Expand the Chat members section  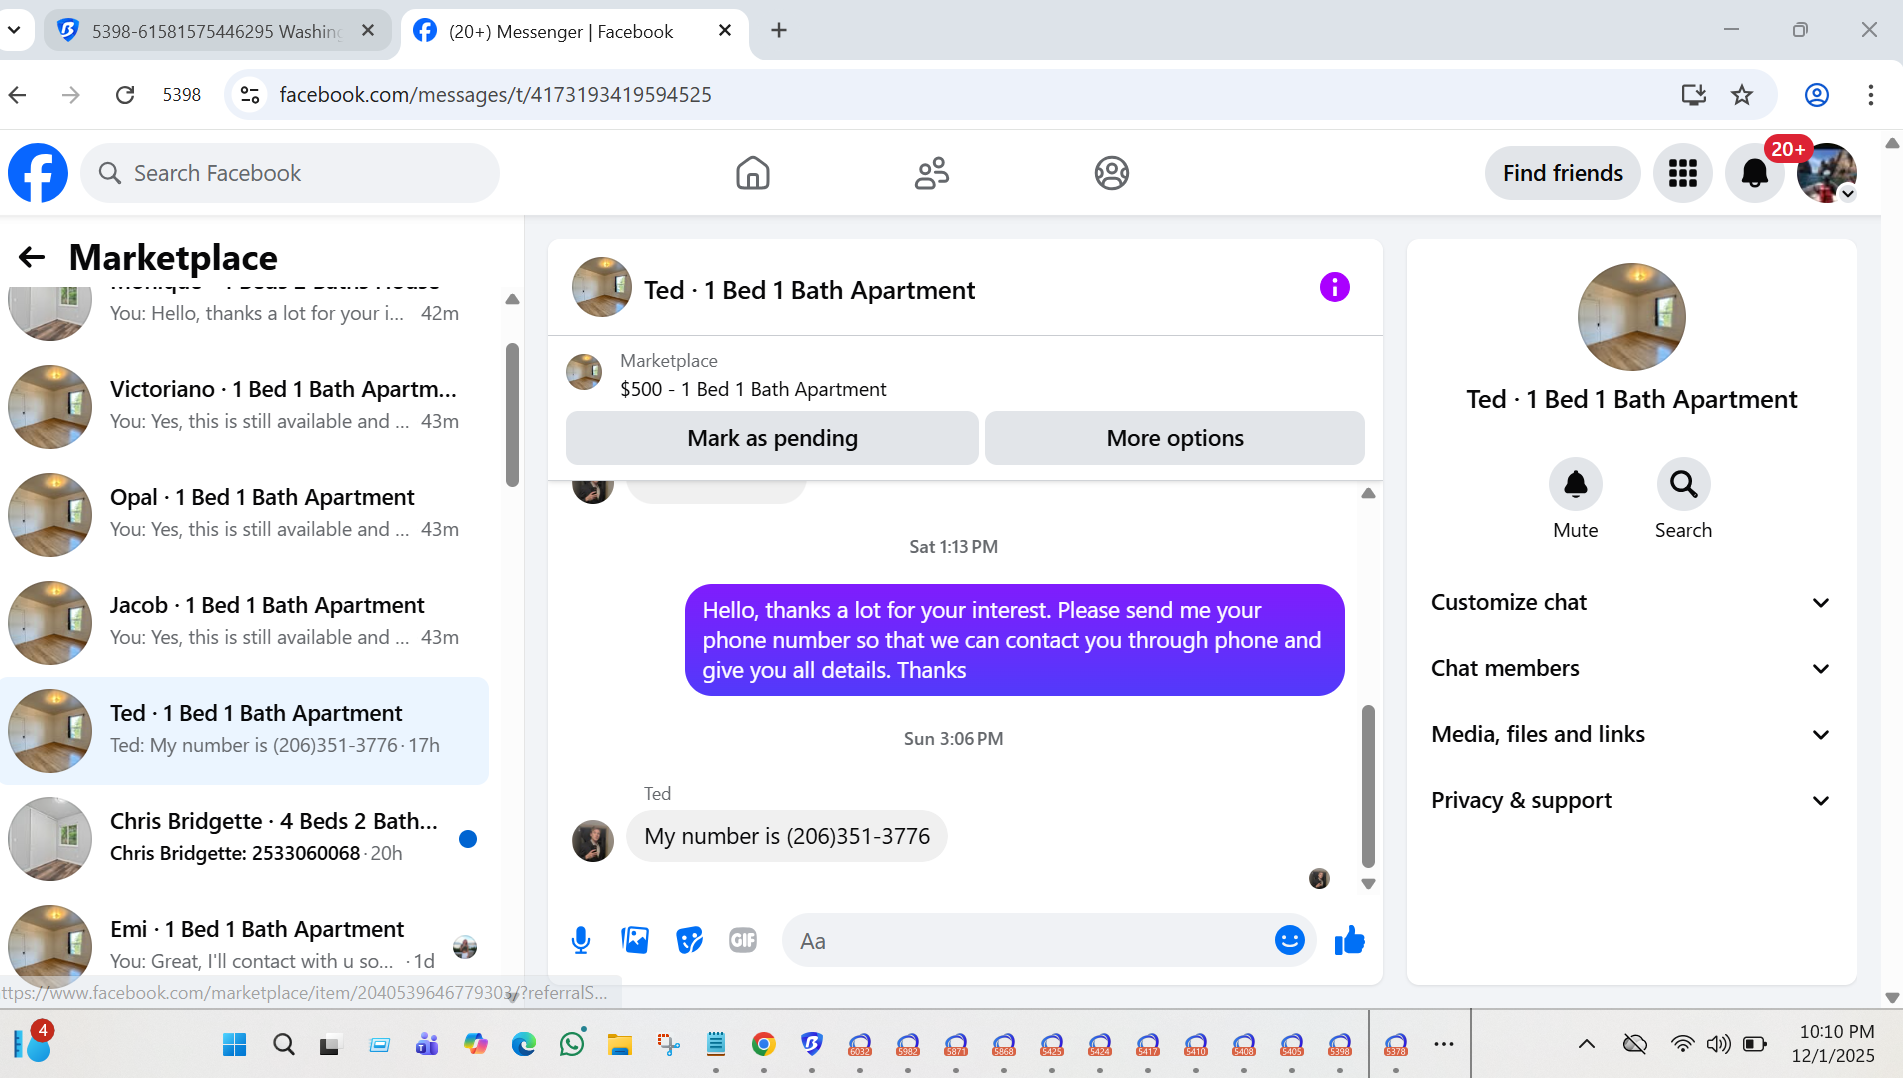[1632, 668]
